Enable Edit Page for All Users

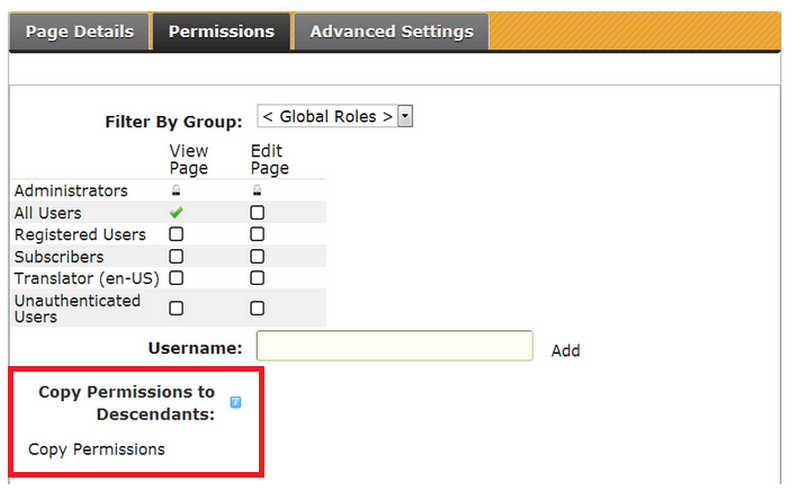(257, 213)
